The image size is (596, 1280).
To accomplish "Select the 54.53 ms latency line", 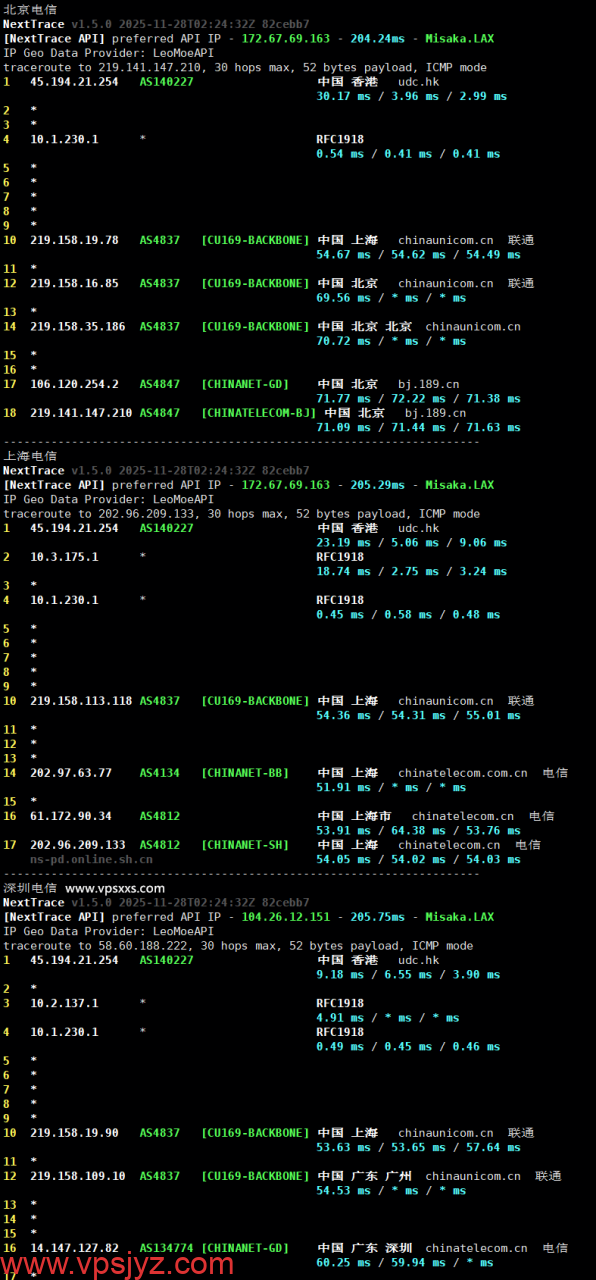I will [x=391, y=1191].
